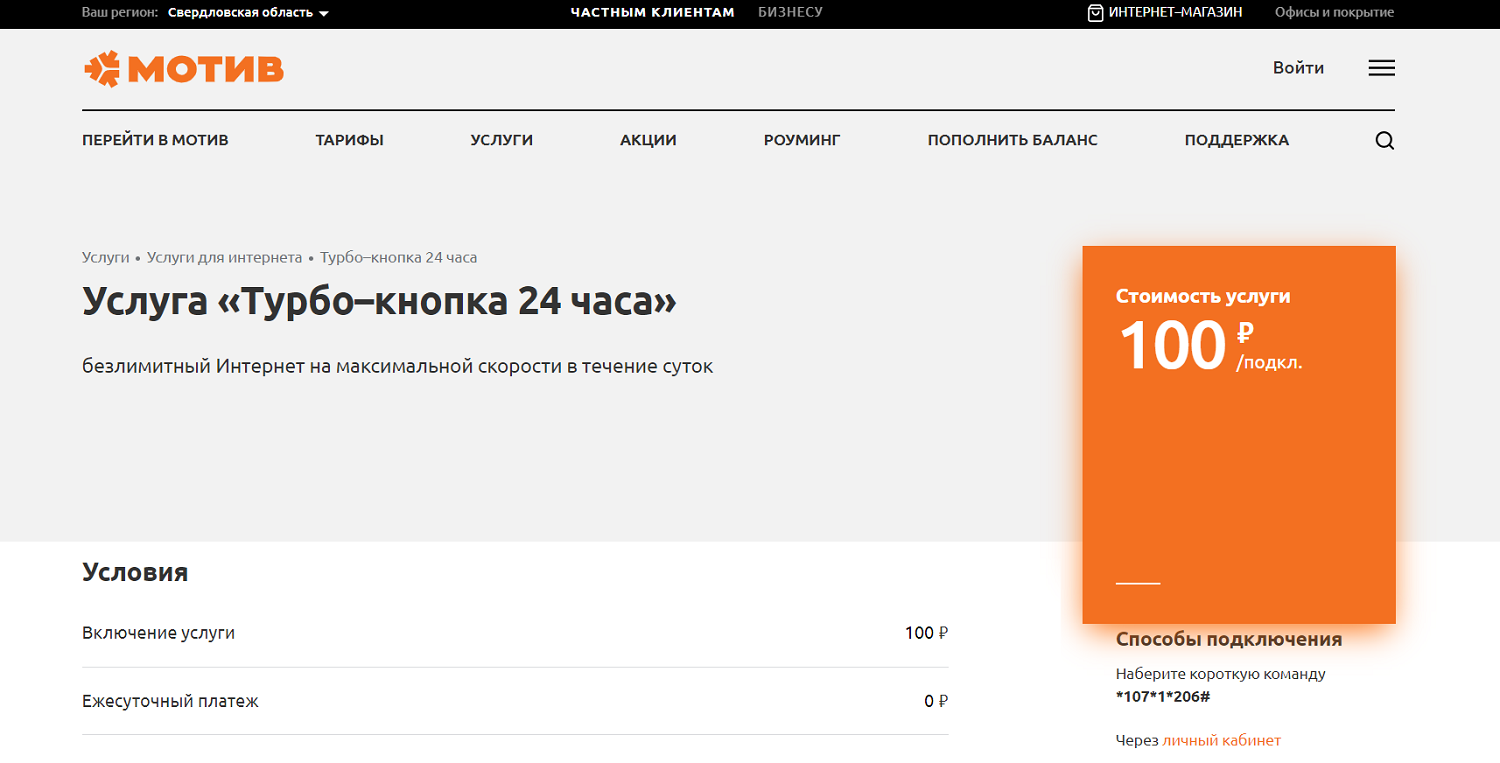Open the личный кабинет link
The height and width of the screenshot is (763, 1500).
1221,741
